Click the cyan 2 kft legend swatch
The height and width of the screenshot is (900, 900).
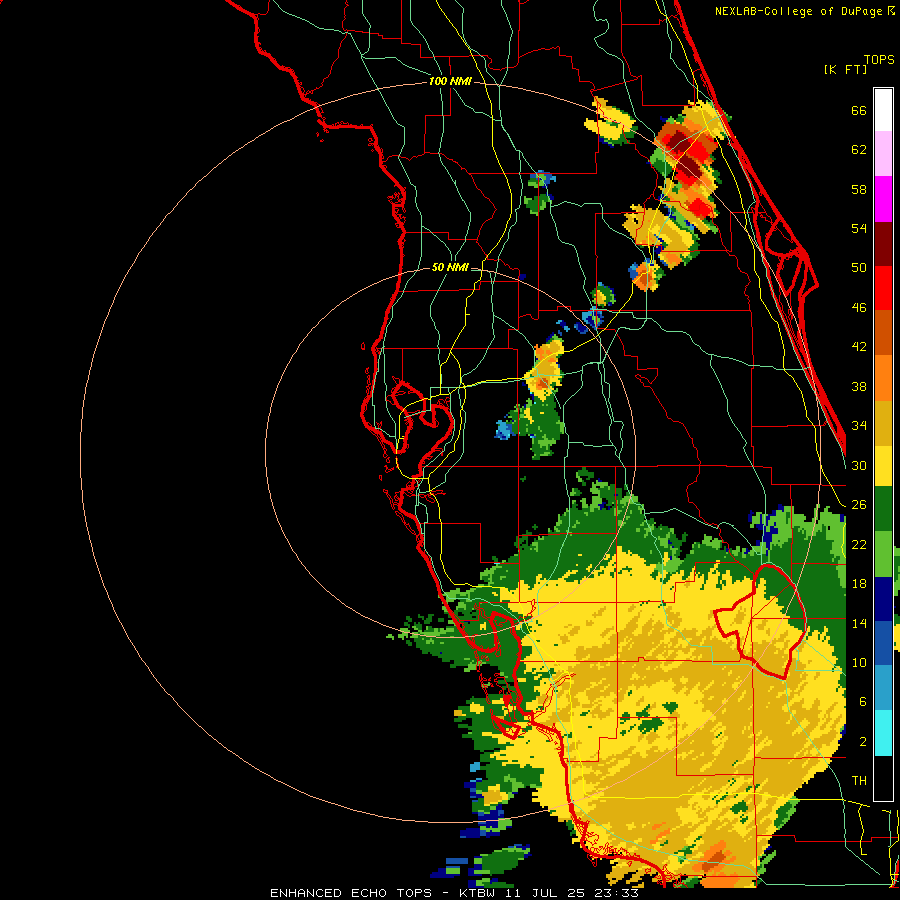[883, 733]
